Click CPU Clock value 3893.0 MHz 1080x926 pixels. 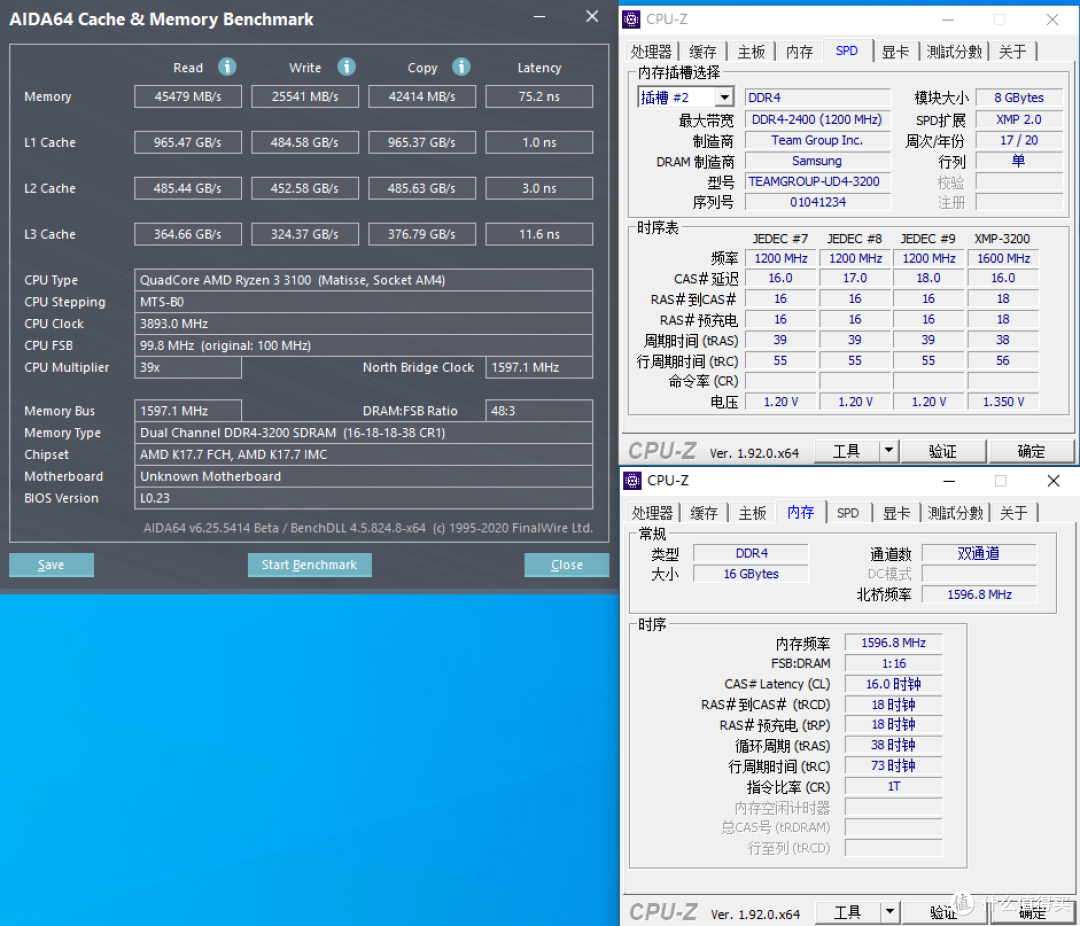364,323
